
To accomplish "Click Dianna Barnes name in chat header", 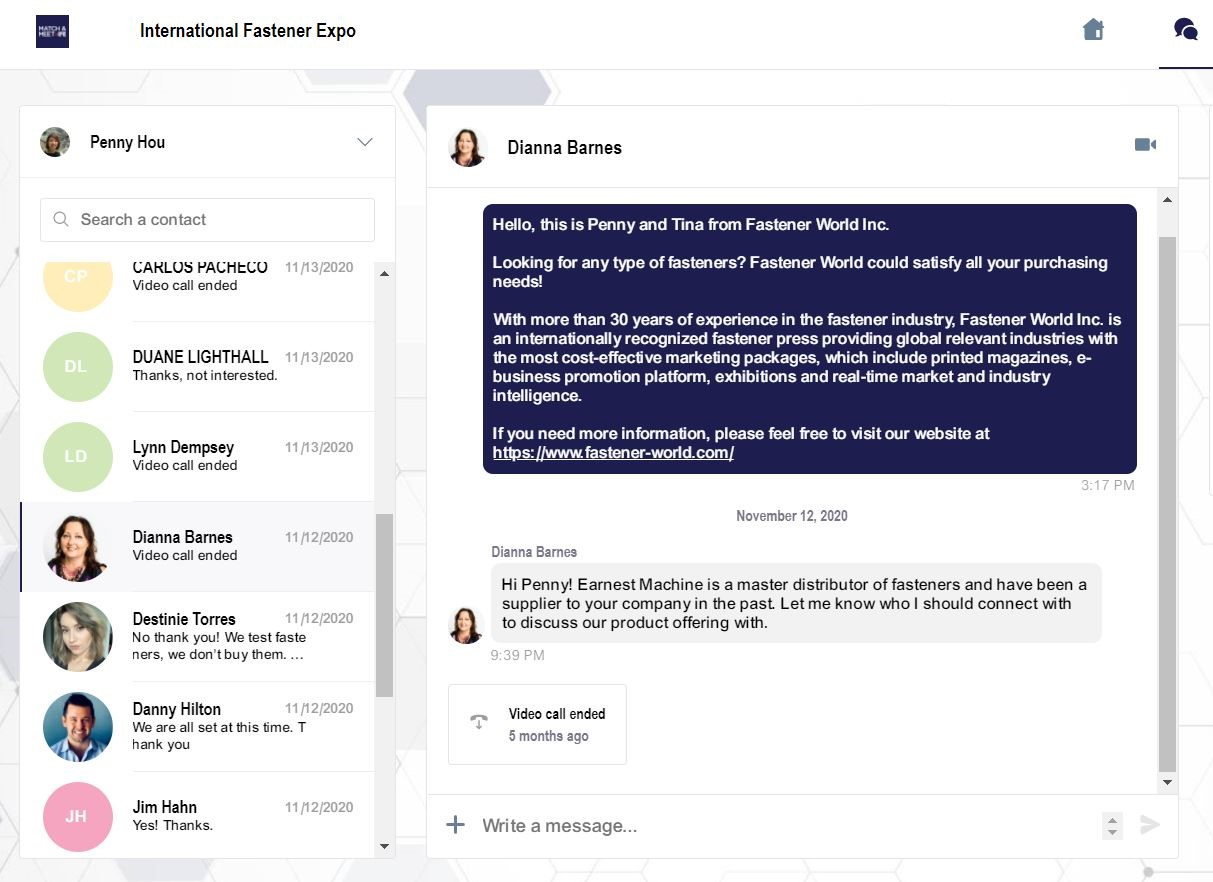I will coord(564,147).
